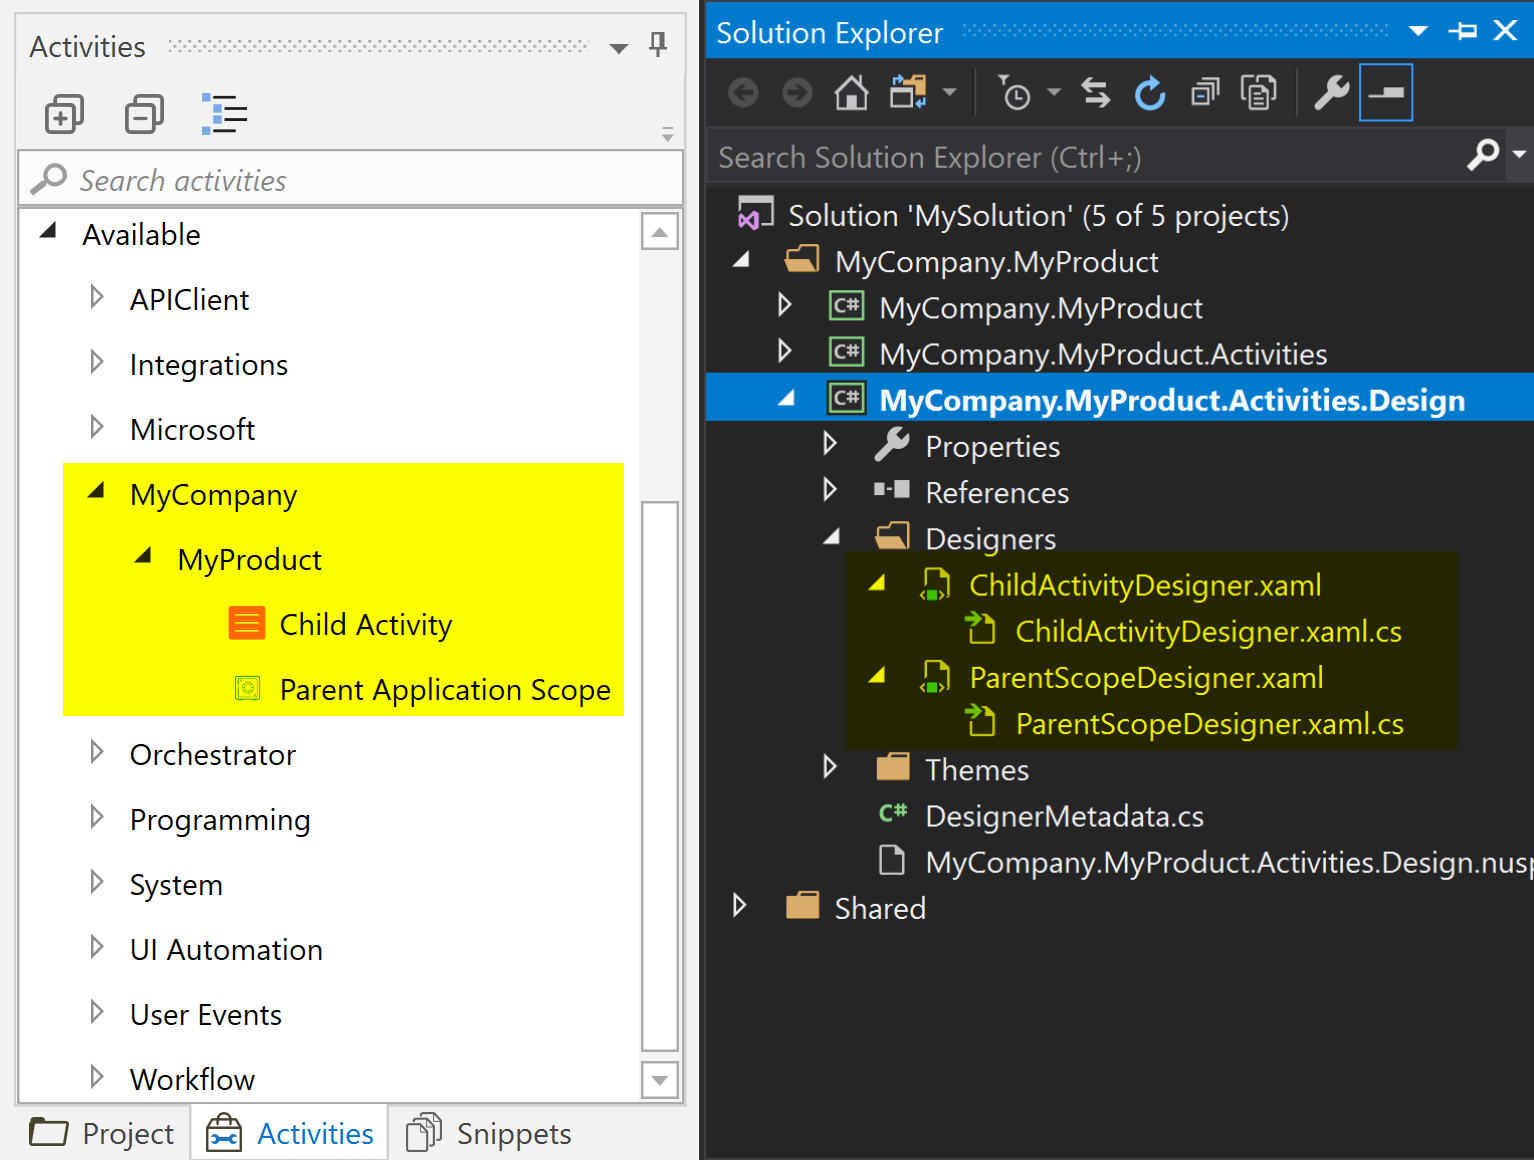The height and width of the screenshot is (1160, 1534).
Task: Open search options dropdown arrow
Action: point(1519,154)
